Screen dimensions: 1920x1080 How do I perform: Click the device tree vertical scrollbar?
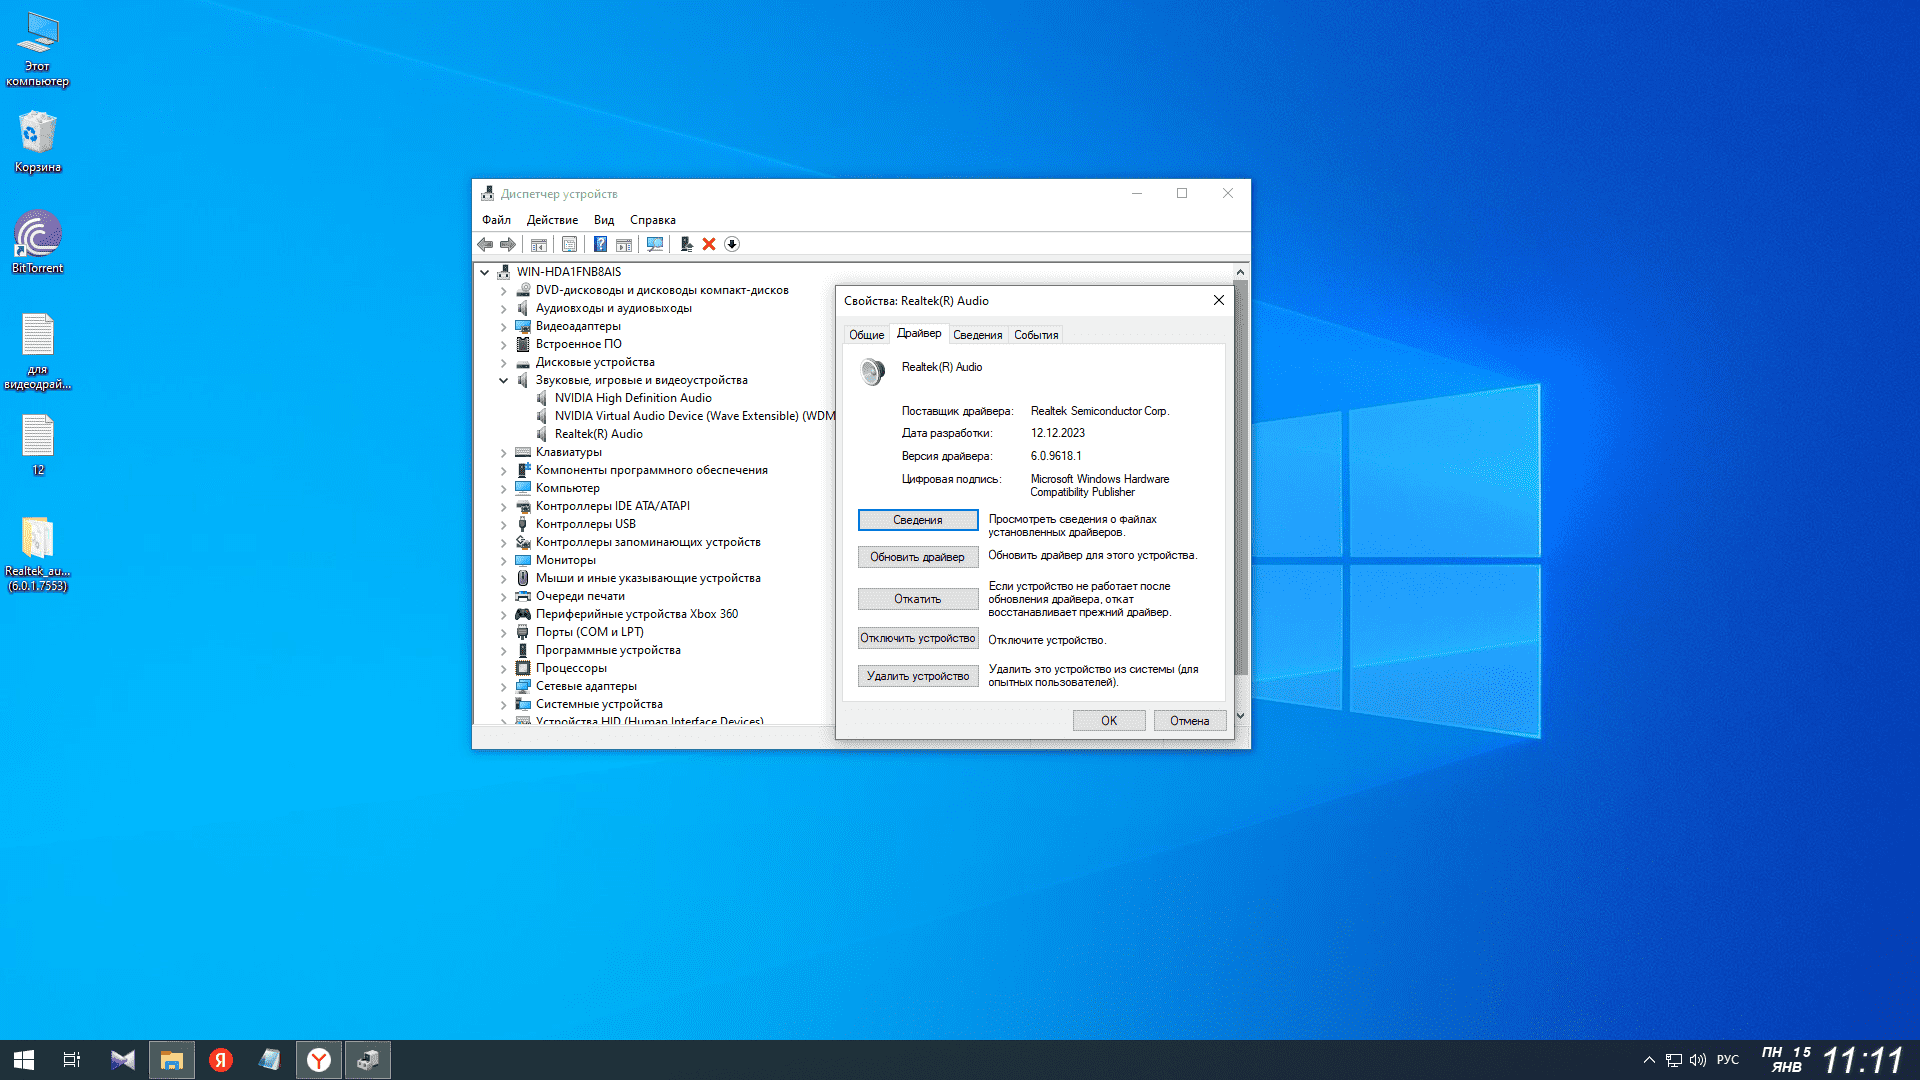(1240, 480)
